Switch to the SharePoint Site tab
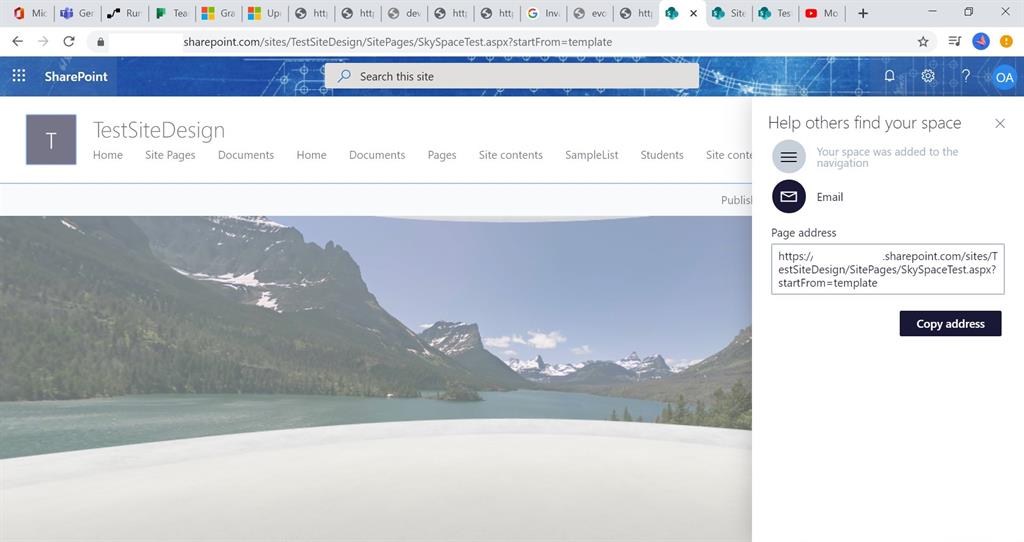 pos(729,13)
